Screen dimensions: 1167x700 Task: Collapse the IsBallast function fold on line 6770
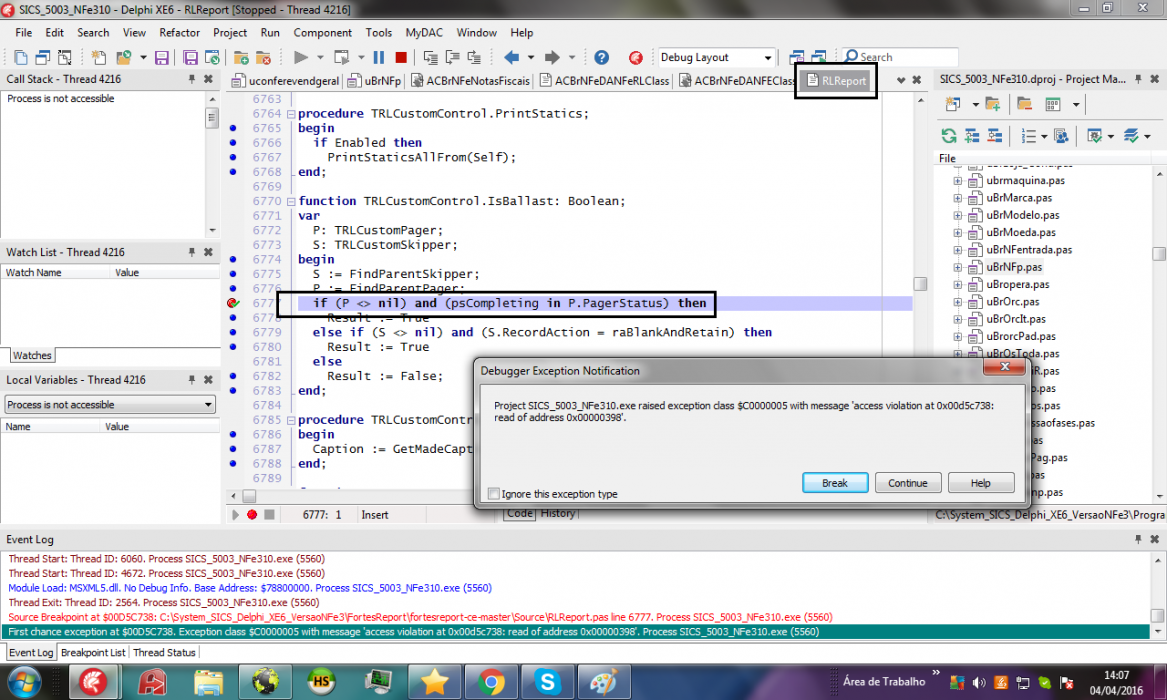click(291, 201)
